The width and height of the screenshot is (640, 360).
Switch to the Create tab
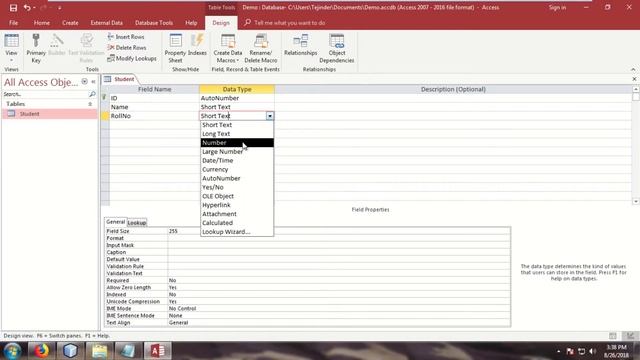(x=70, y=23)
